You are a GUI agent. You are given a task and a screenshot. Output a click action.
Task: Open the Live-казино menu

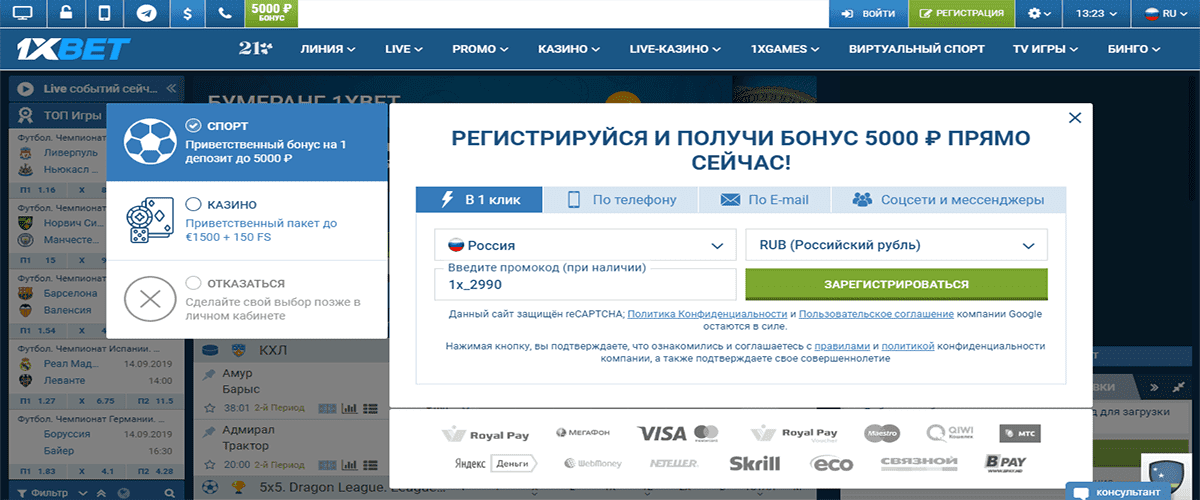click(x=676, y=49)
